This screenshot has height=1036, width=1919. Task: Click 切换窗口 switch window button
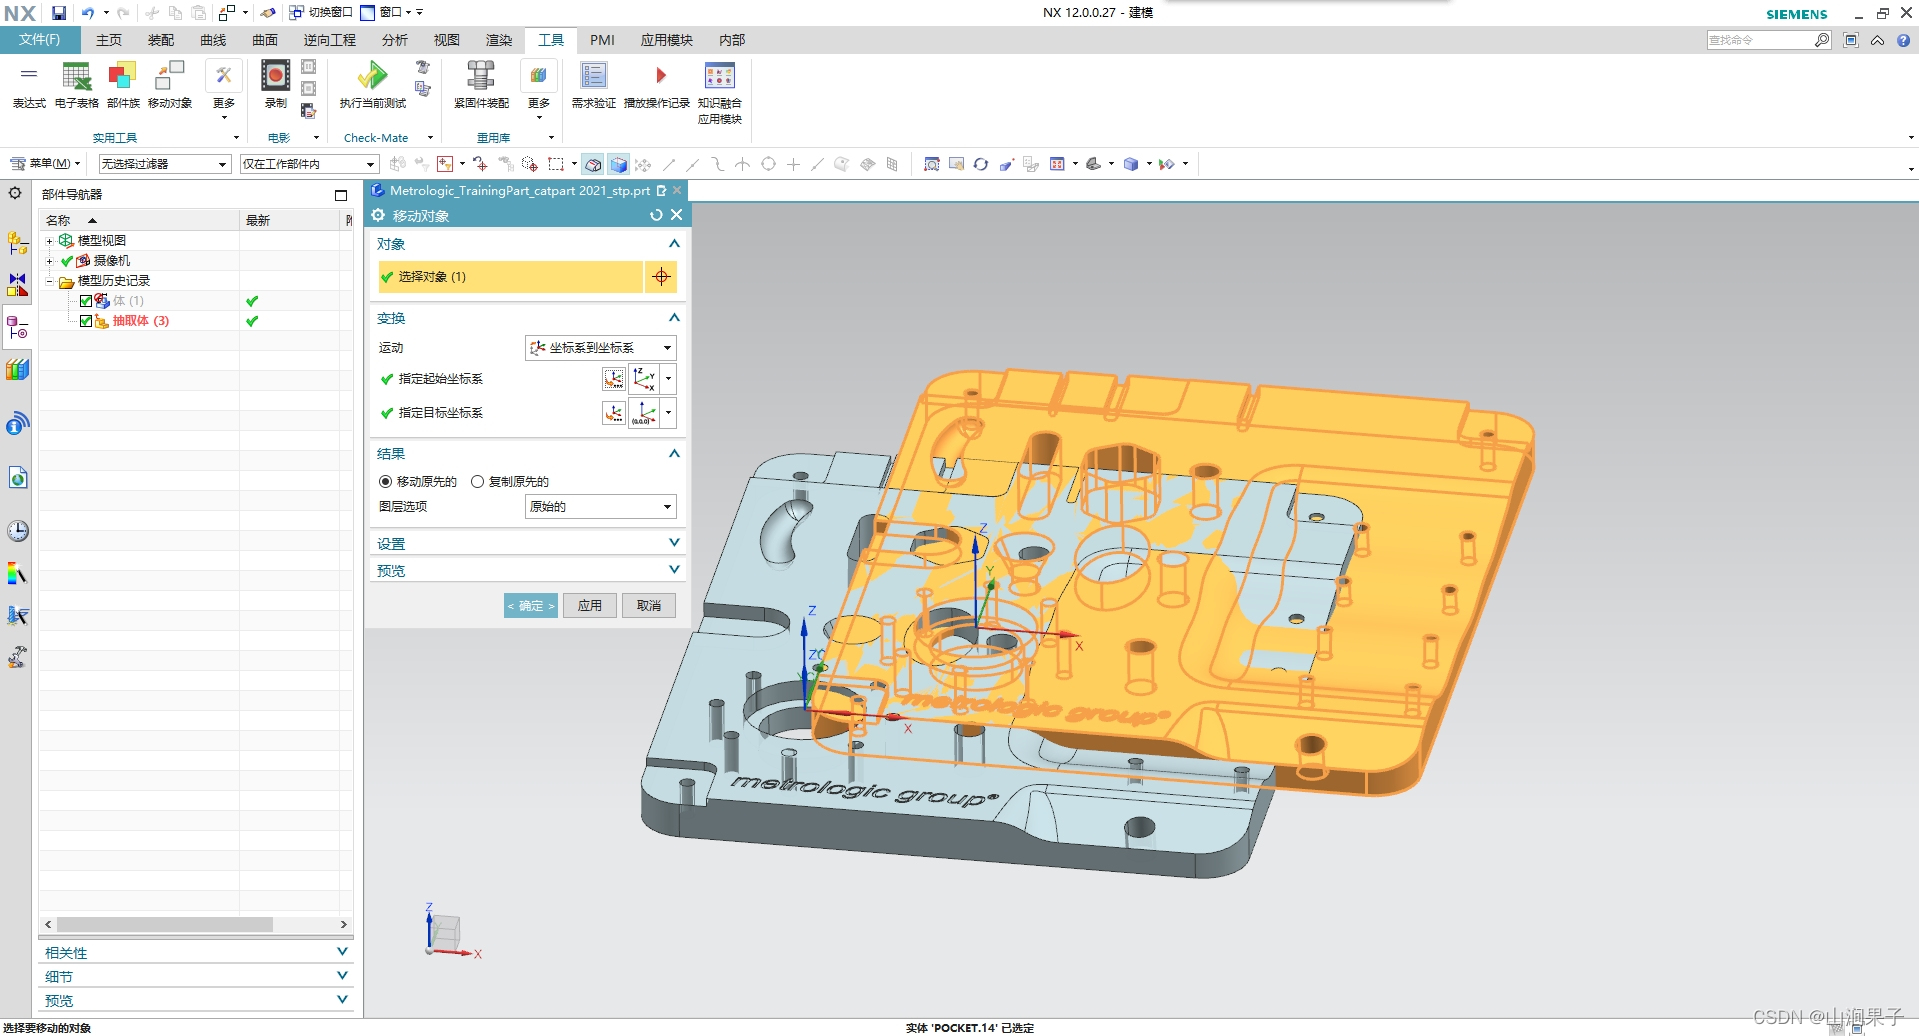click(321, 12)
